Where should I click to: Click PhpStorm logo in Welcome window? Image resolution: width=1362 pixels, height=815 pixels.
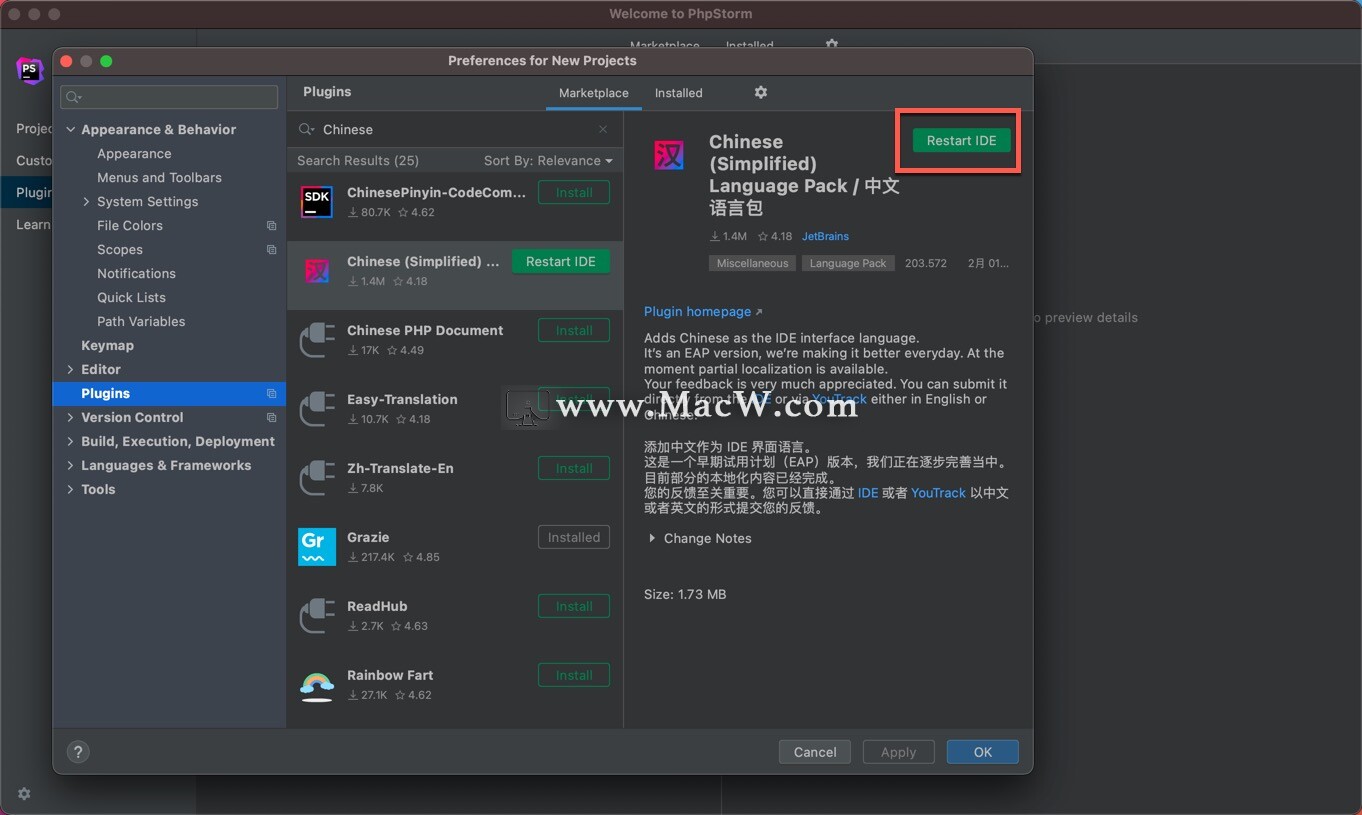pos(30,71)
